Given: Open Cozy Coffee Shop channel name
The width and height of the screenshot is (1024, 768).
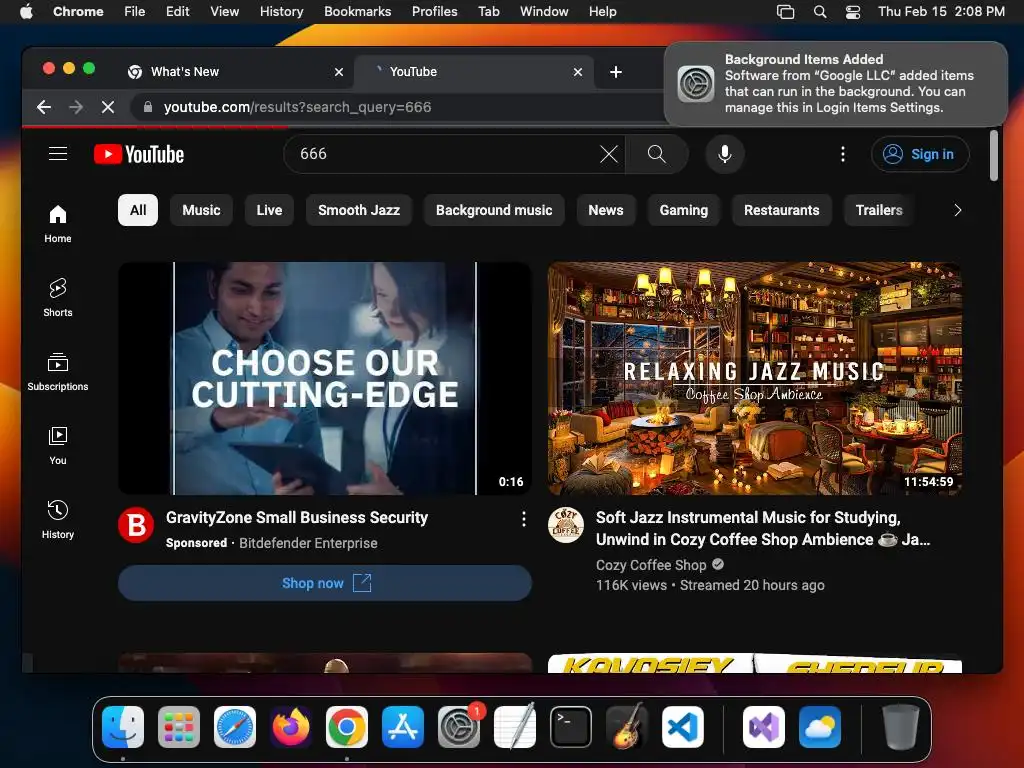Looking at the screenshot, I should coord(650,565).
